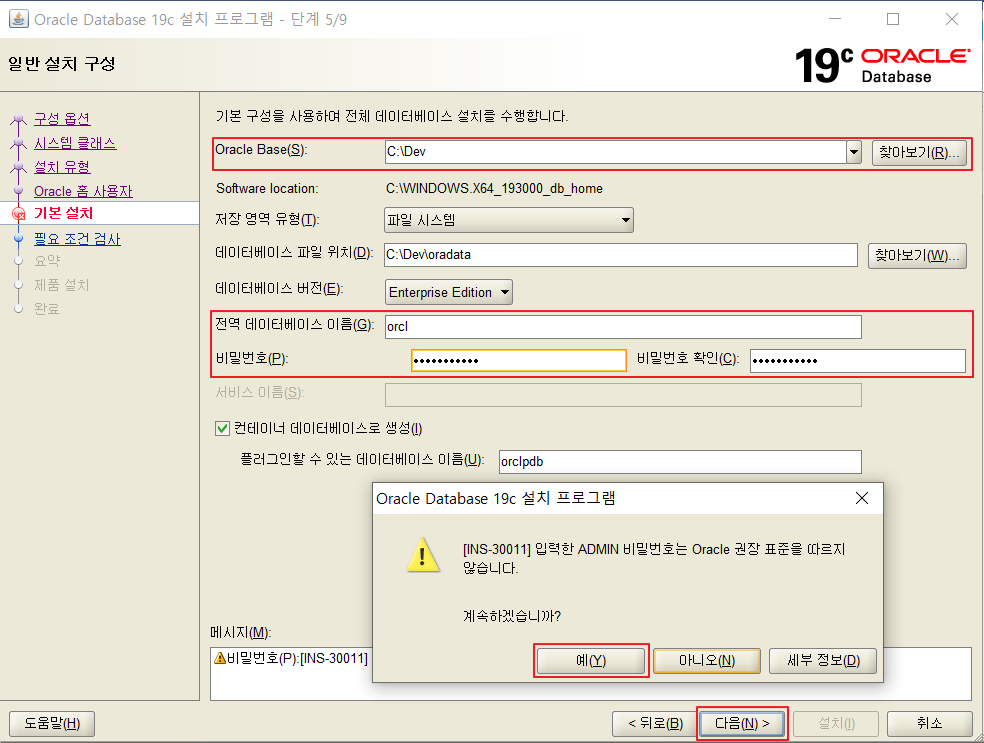Click the 비밀번호(P) password field
The width and height of the screenshot is (984, 743).
(x=518, y=361)
